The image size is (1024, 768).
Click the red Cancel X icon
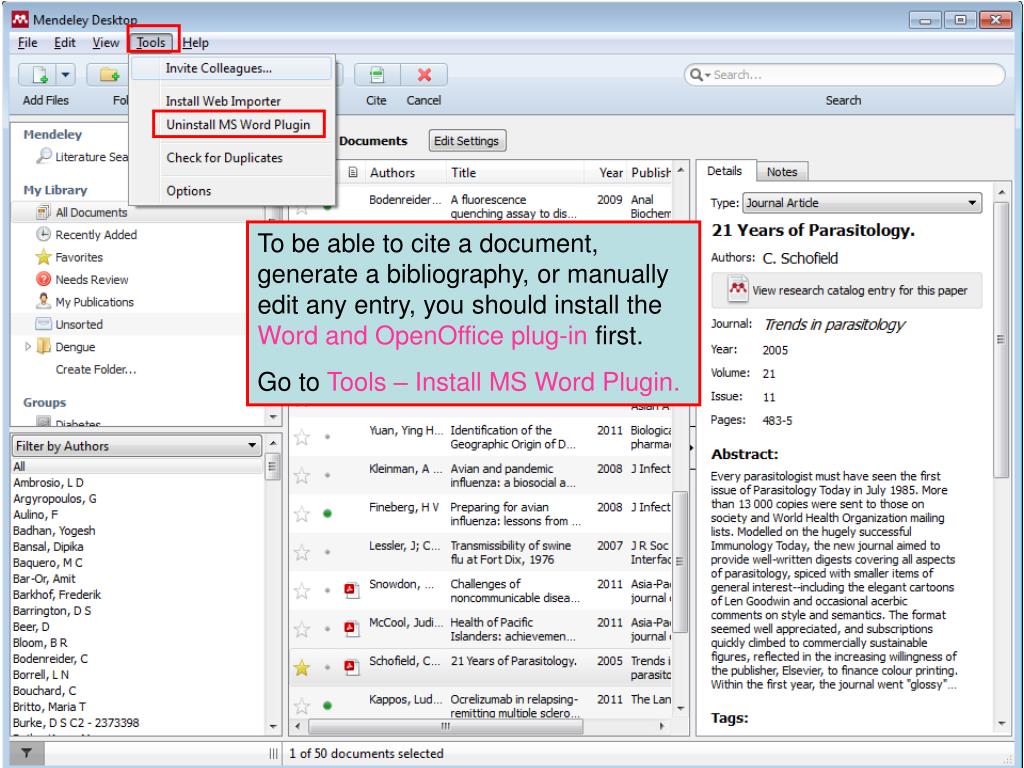tap(424, 75)
